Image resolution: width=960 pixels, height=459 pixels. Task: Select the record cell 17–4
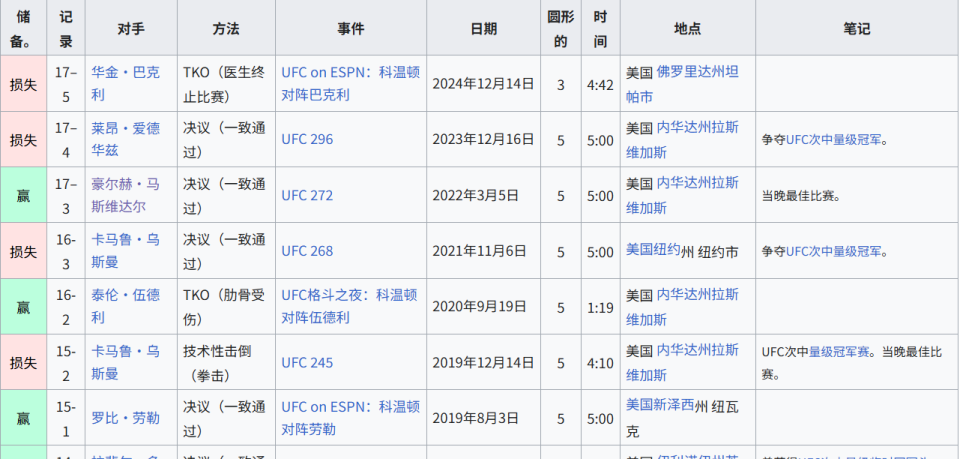[x=66, y=140]
